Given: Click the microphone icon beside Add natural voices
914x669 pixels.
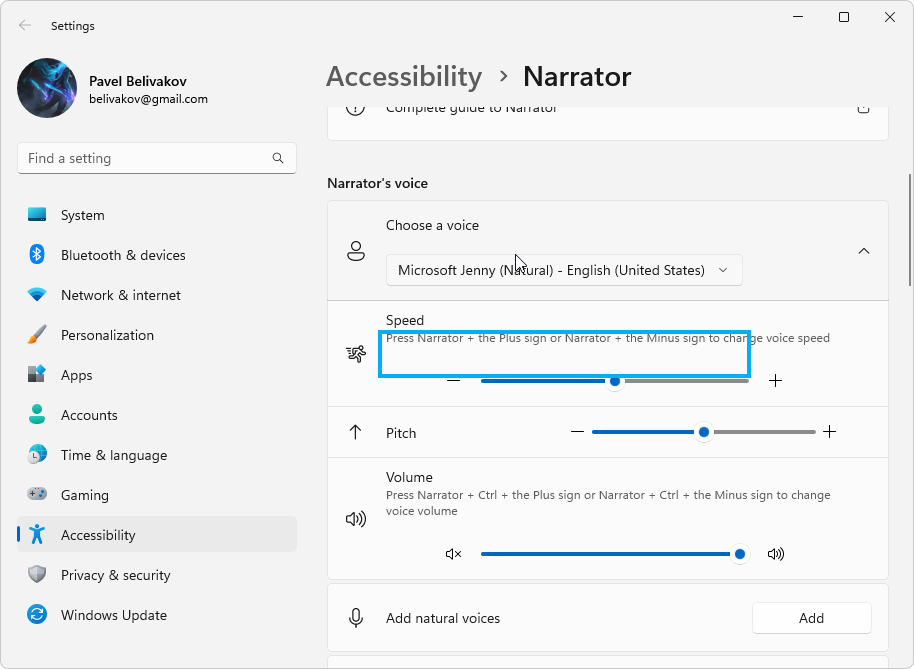Looking at the screenshot, I should click(x=356, y=618).
